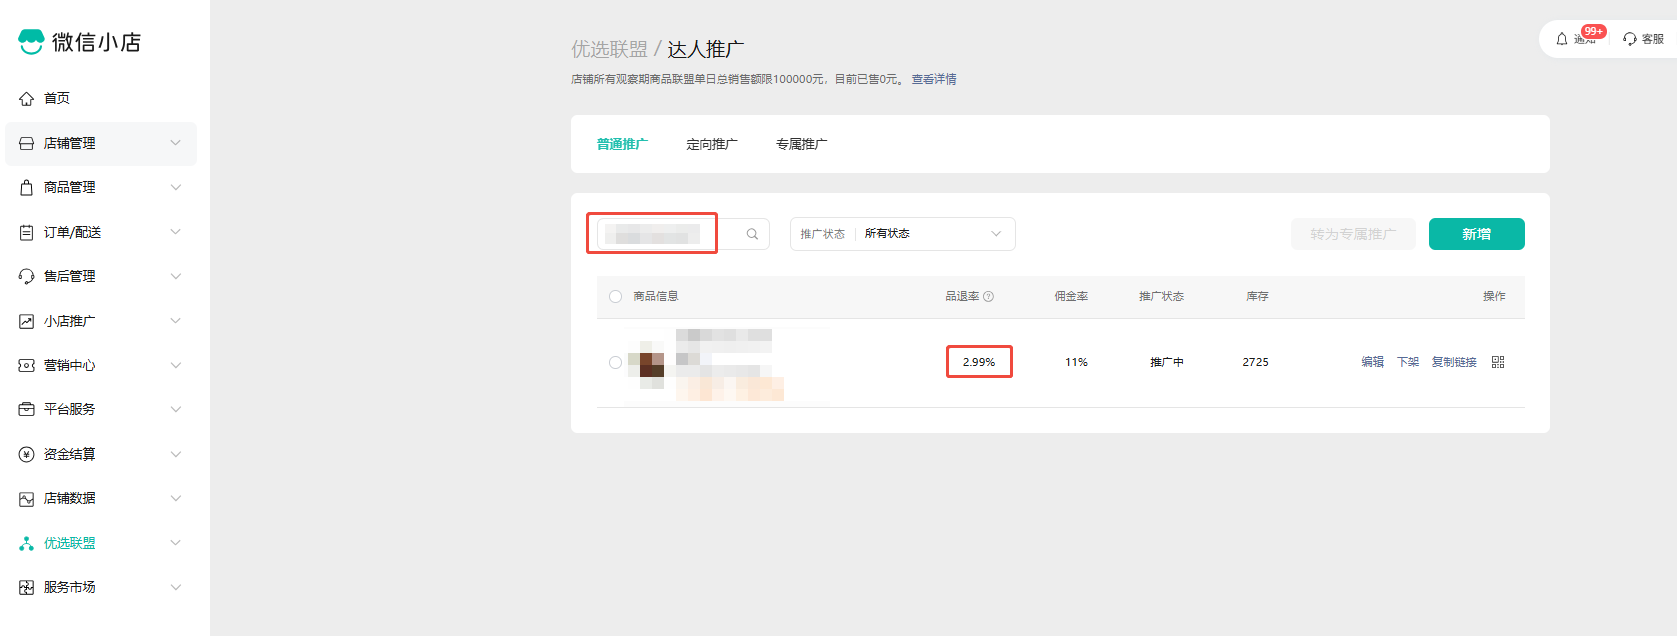1677x636 pixels.
Task: Expand the 店铺管理 sidebar menu
Action: 100,143
